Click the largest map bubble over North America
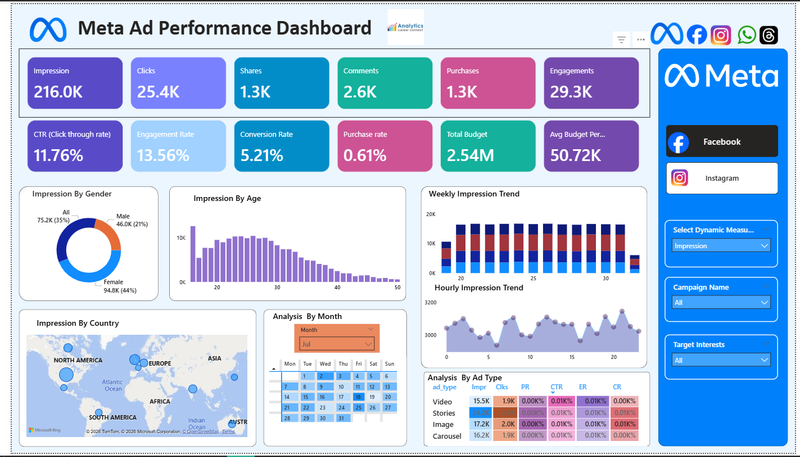This screenshot has height=457, width=800. (66, 375)
